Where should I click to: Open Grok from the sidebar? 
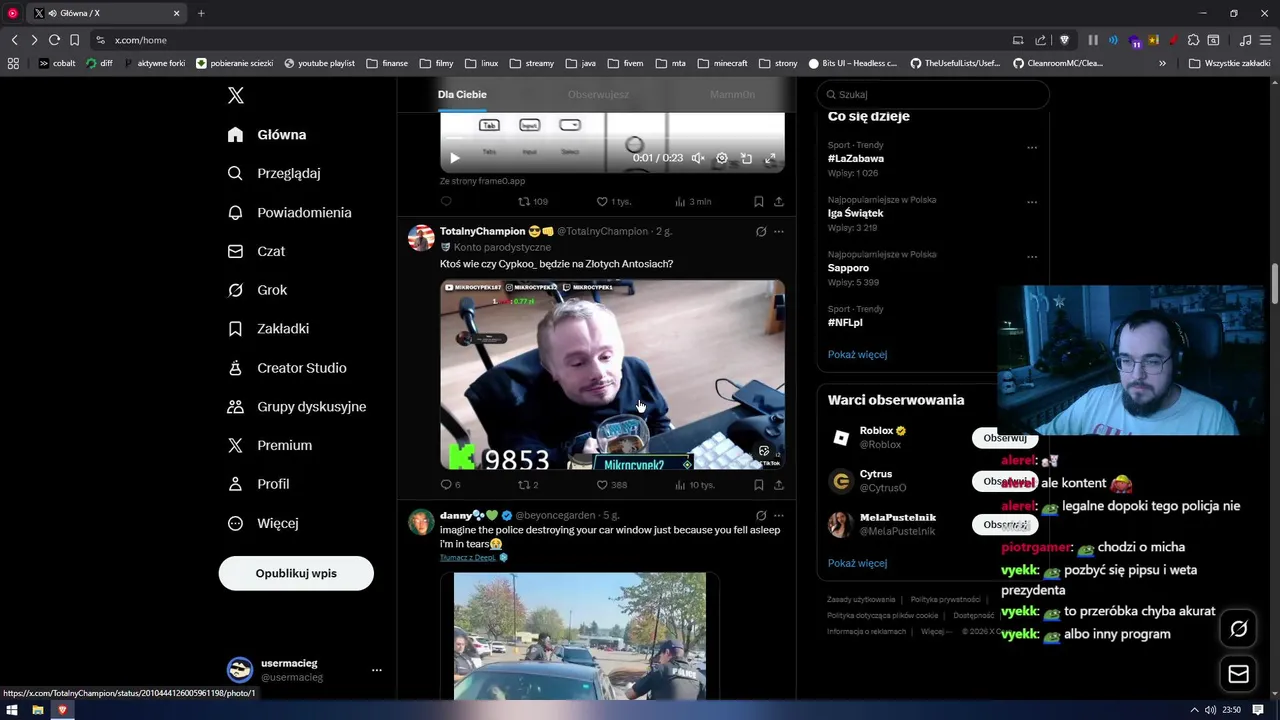257,290
